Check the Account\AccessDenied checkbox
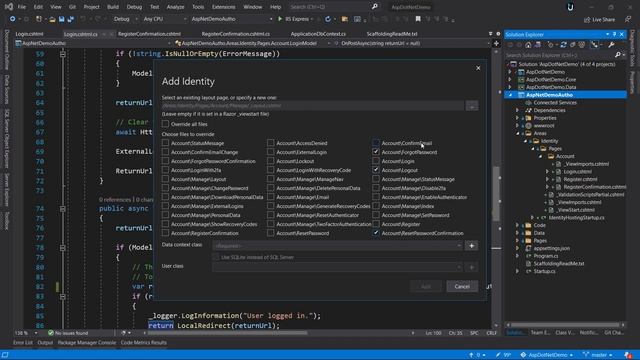The image size is (640, 360). click(x=271, y=143)
